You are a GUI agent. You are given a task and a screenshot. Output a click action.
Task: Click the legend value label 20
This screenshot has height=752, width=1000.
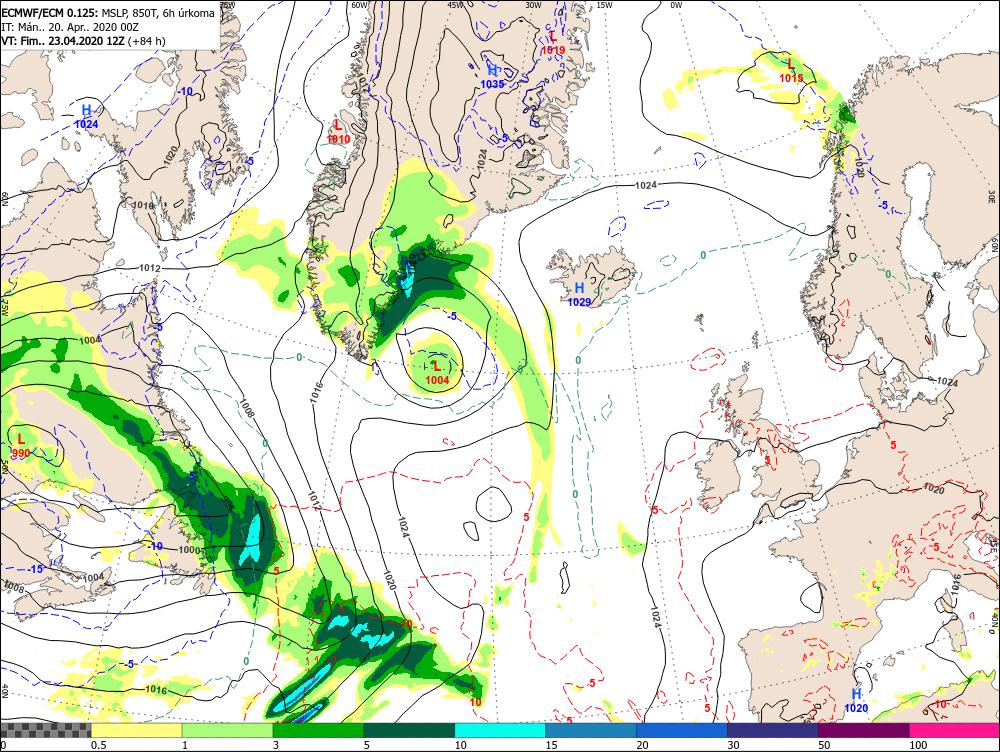[642, 745]
